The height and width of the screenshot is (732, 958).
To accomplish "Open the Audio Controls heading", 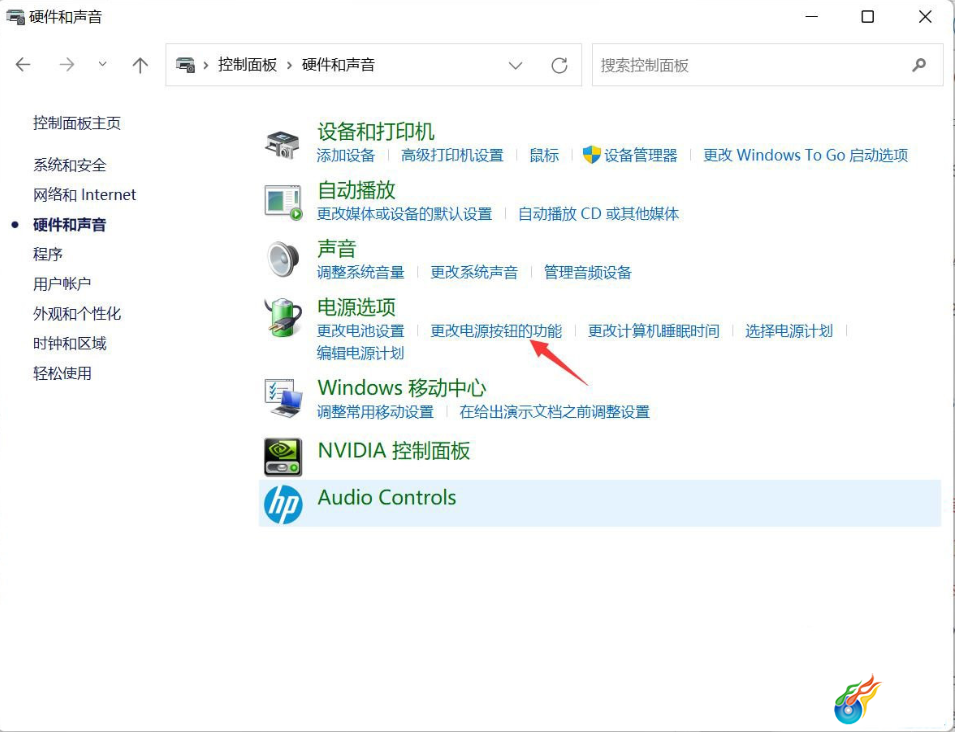I will tap(387, 497).
